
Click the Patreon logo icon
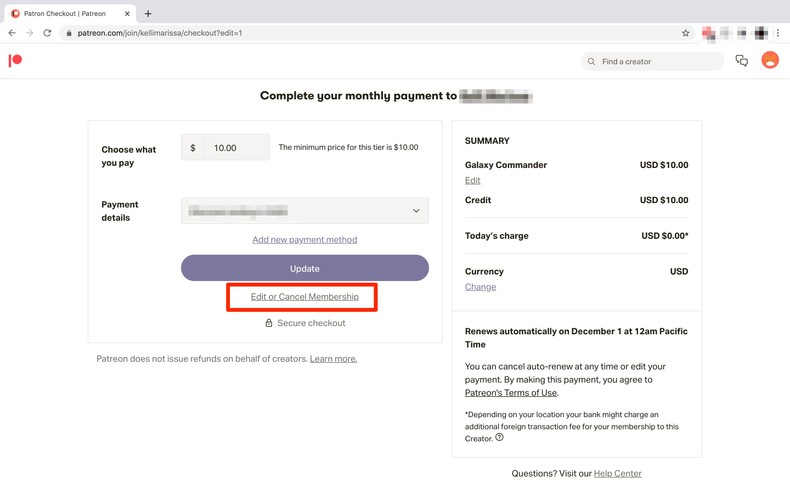point(15,61)
